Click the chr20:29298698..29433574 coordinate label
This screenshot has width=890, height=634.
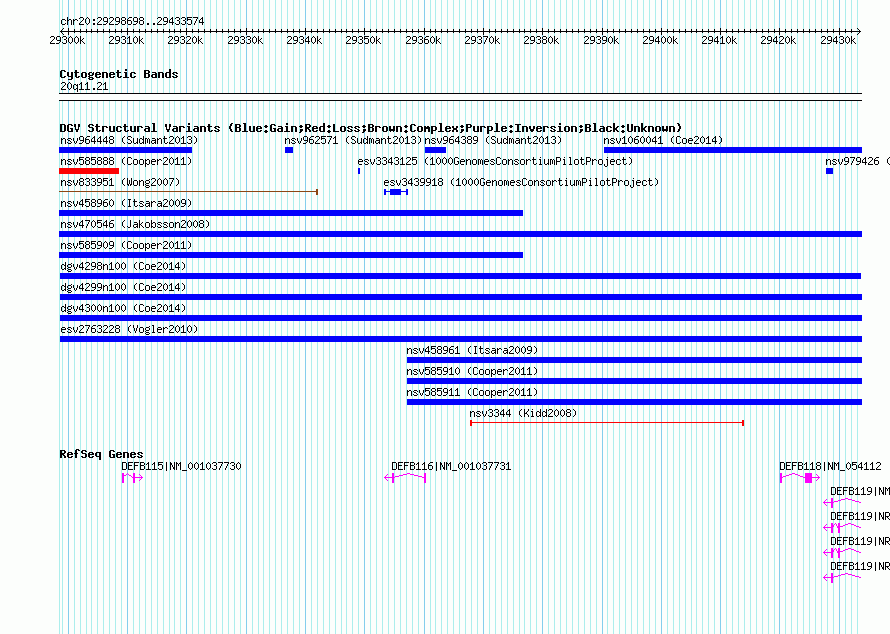click(x=132, y=21)
